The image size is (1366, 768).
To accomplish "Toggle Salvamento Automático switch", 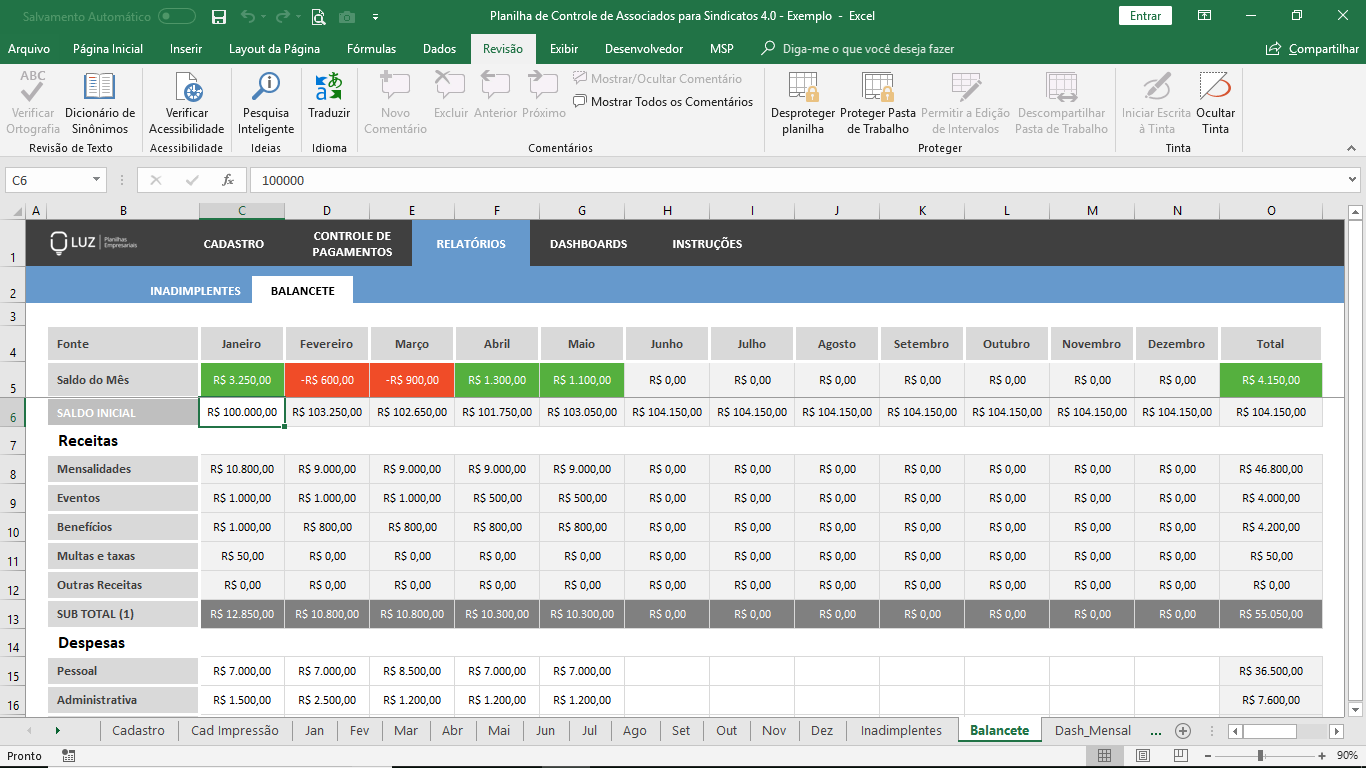I will 177,16.
